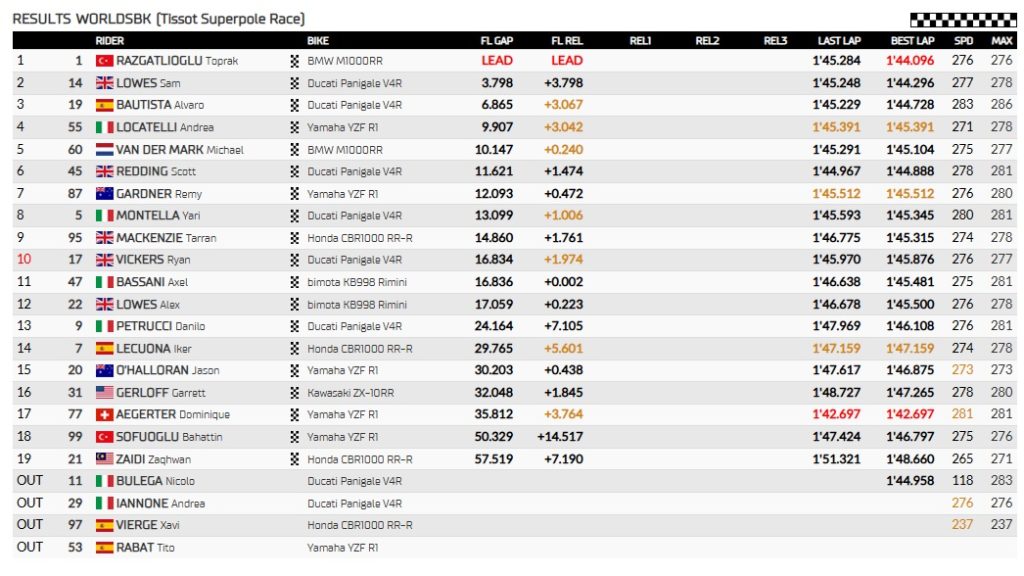Click the FL GAP column header
Image resolution: width=1024 pixels, height=576 pixels.
(496, 41)
